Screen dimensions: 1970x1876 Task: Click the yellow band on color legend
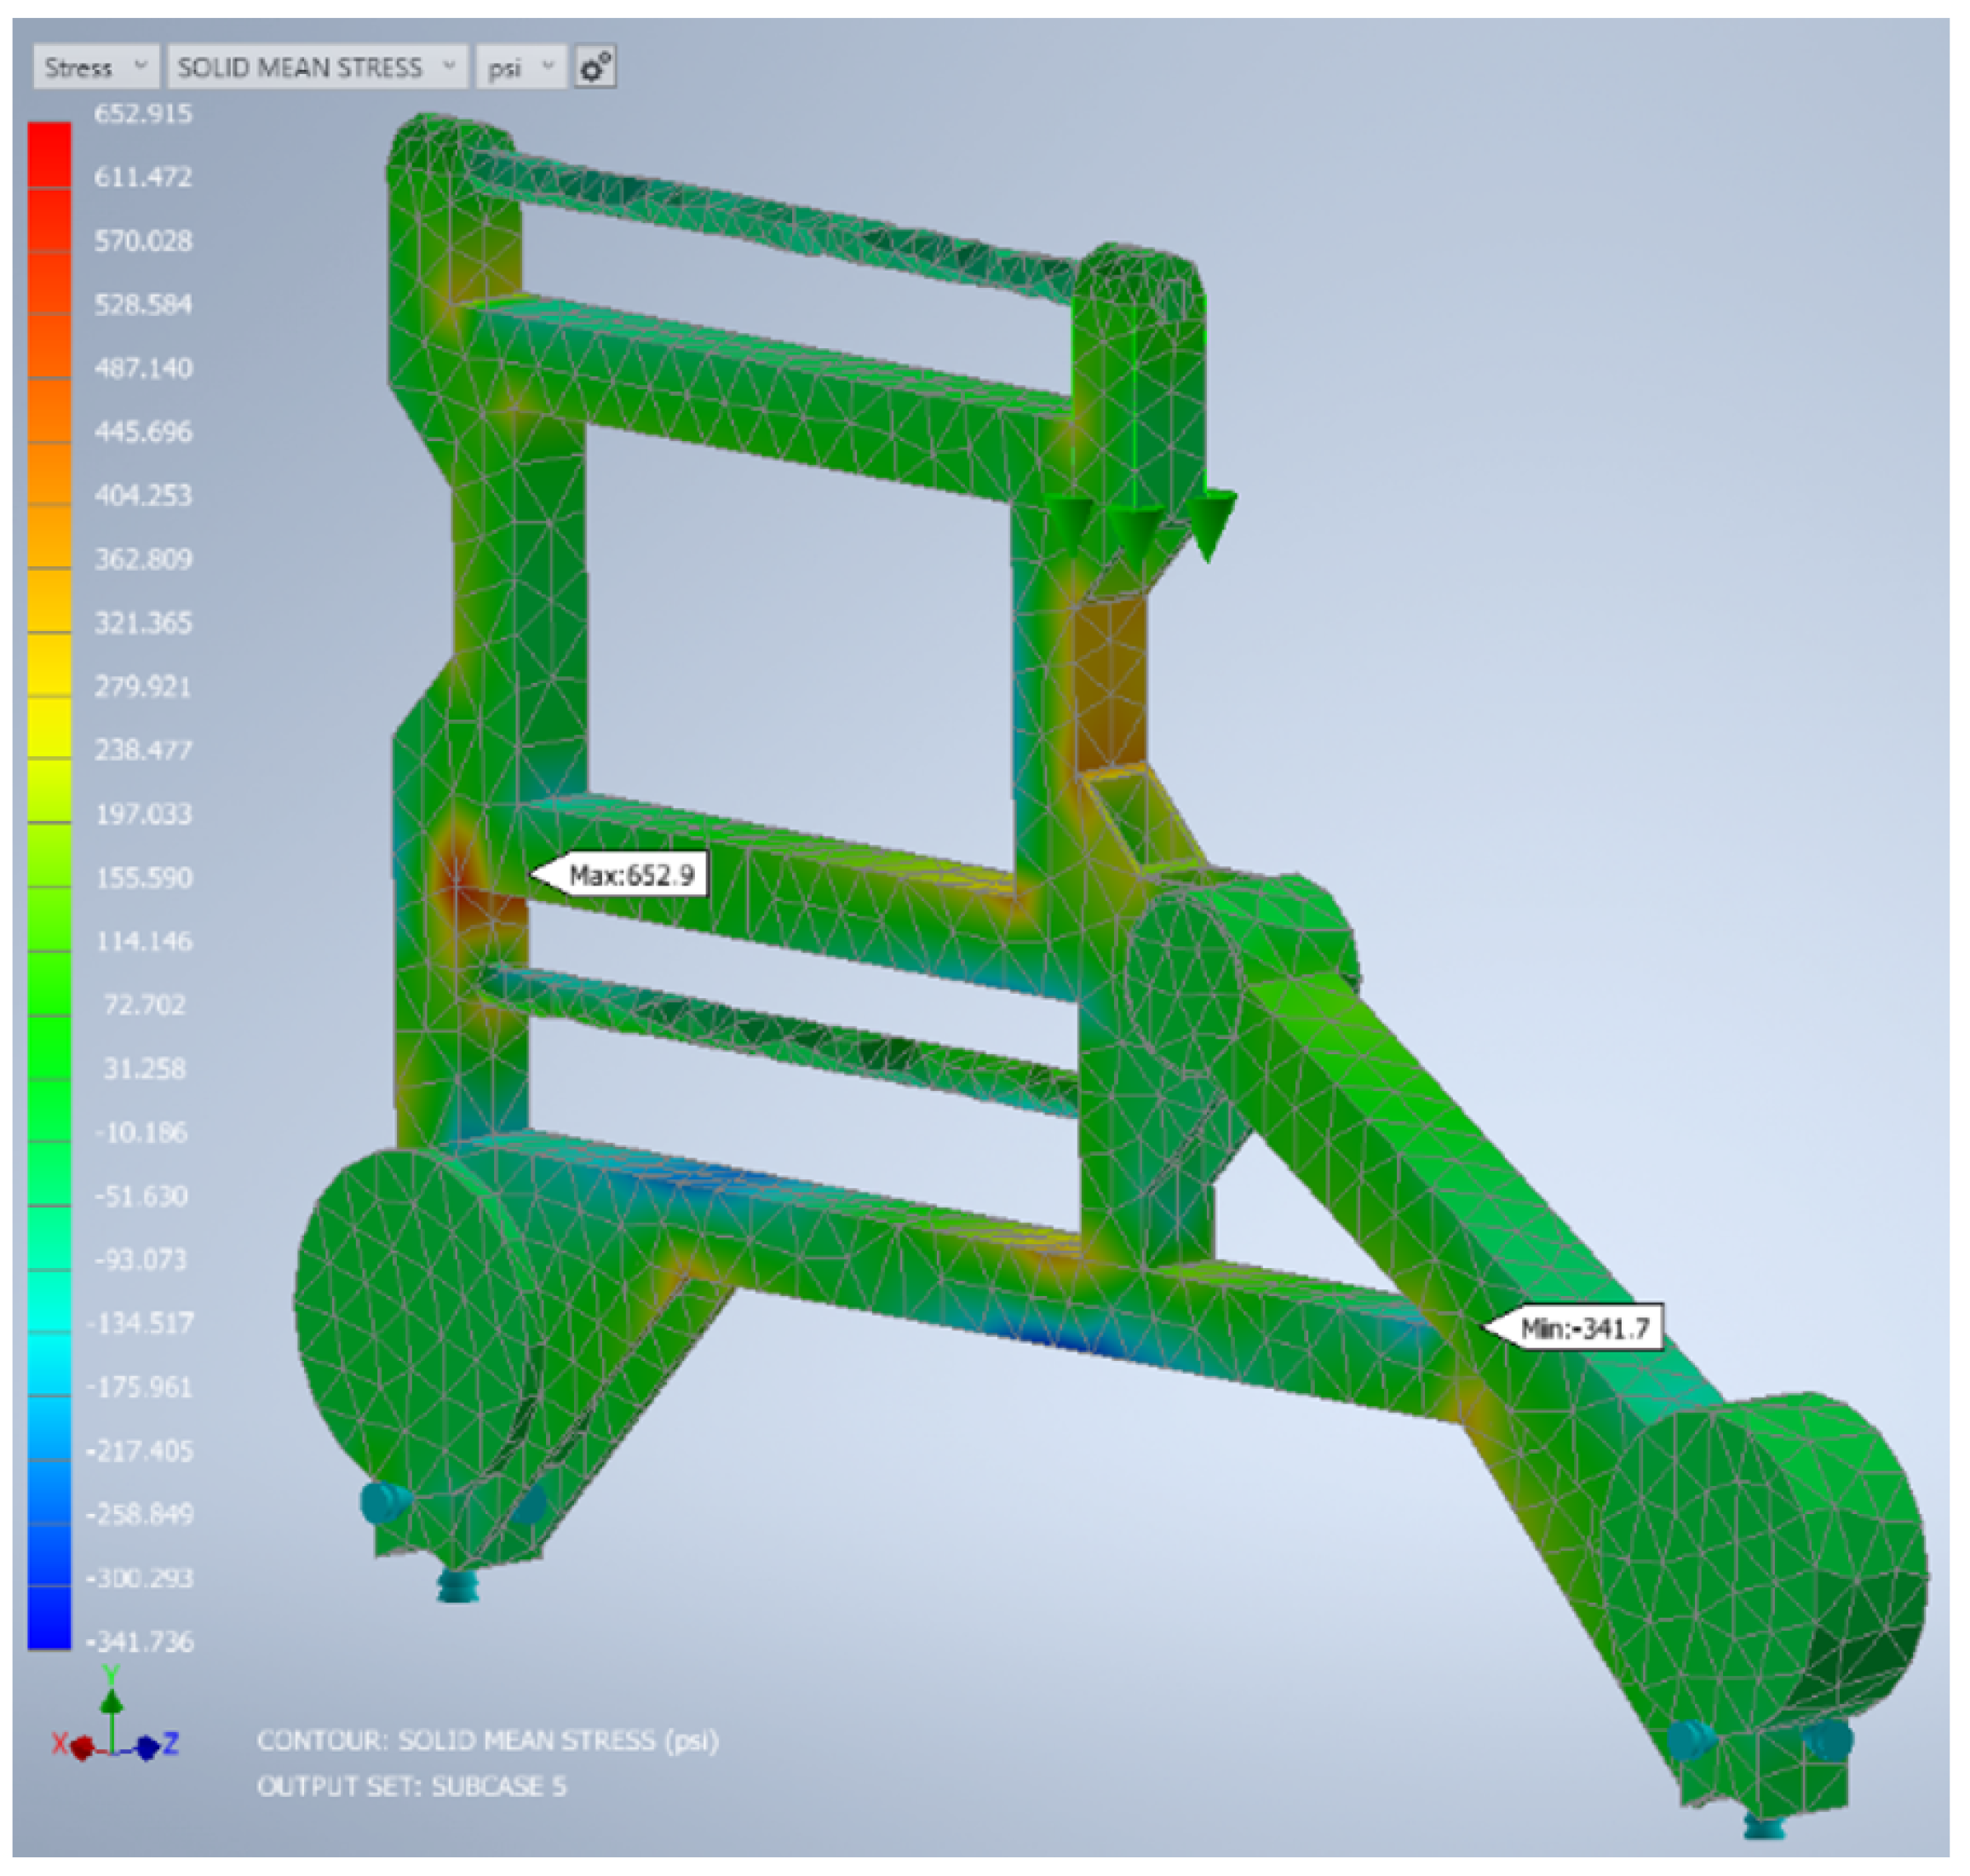(49, 727)
